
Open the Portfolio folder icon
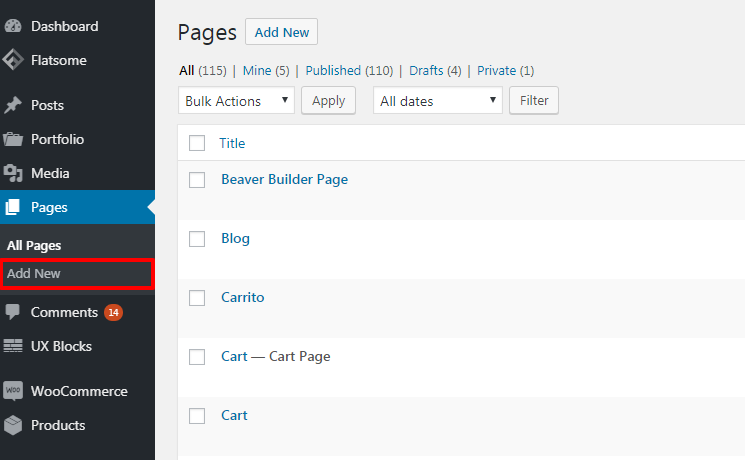pyautogui.click(x=13, y=139)
